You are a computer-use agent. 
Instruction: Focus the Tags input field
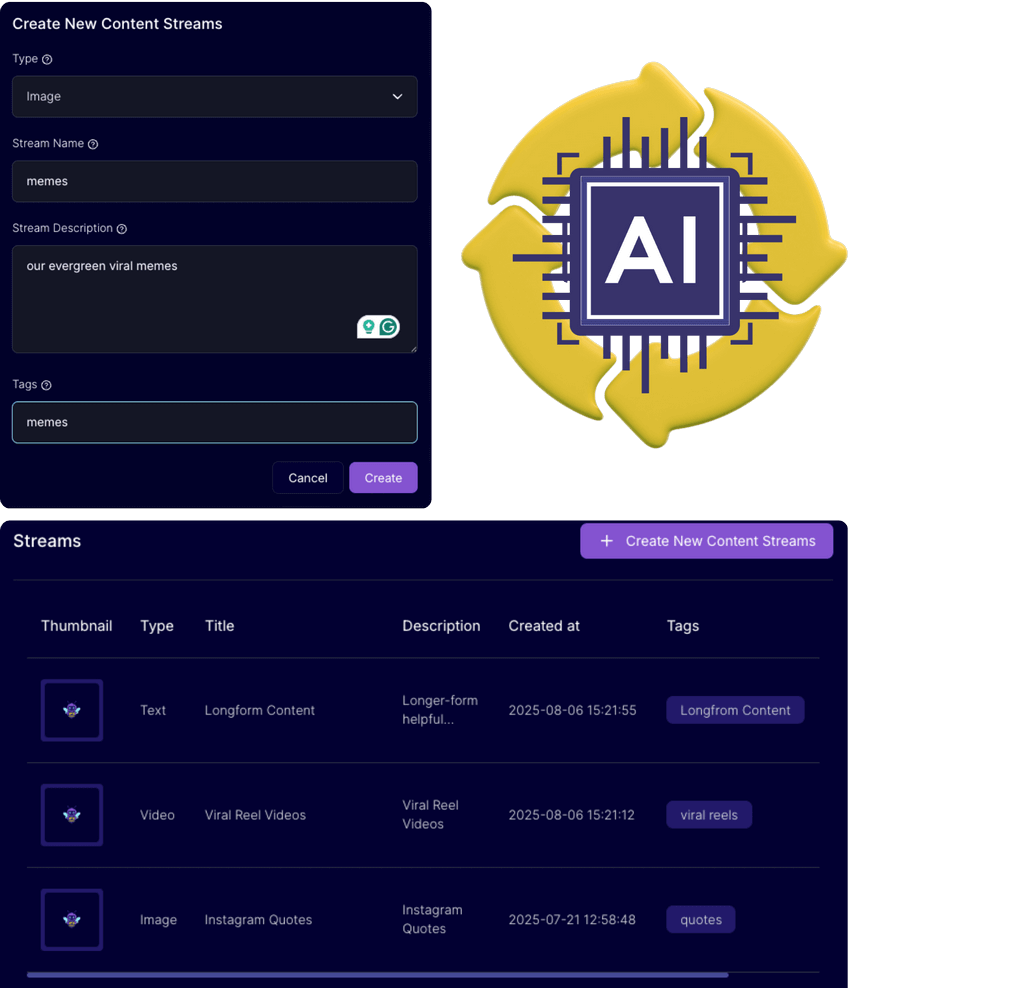click(x=214, y=422)
